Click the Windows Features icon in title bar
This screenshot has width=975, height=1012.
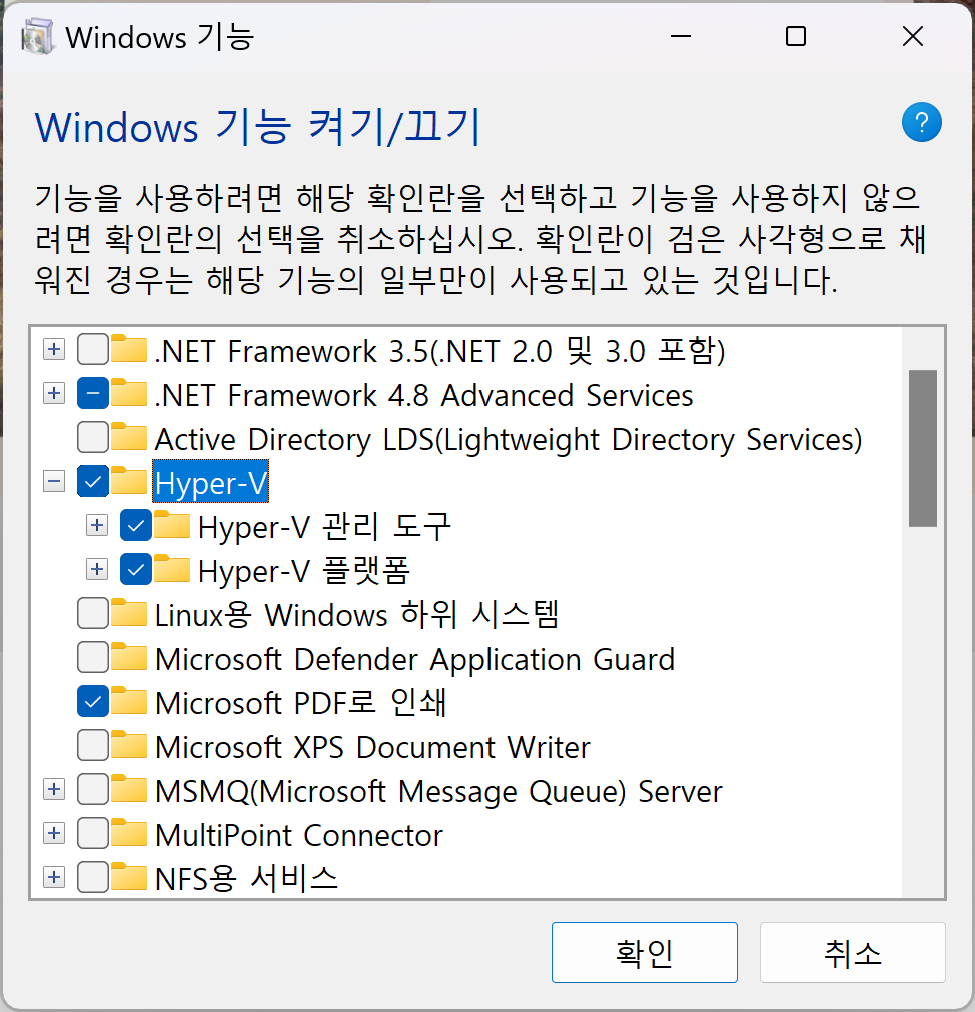[x=37, y=36]
